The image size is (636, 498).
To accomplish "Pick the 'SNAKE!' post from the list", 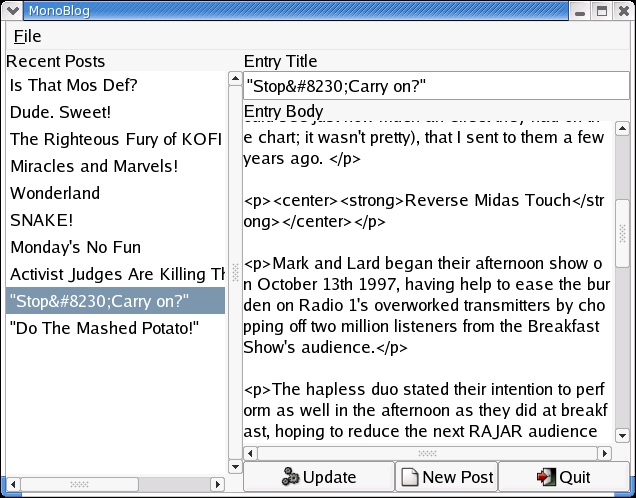I will [x=41, y=220].
